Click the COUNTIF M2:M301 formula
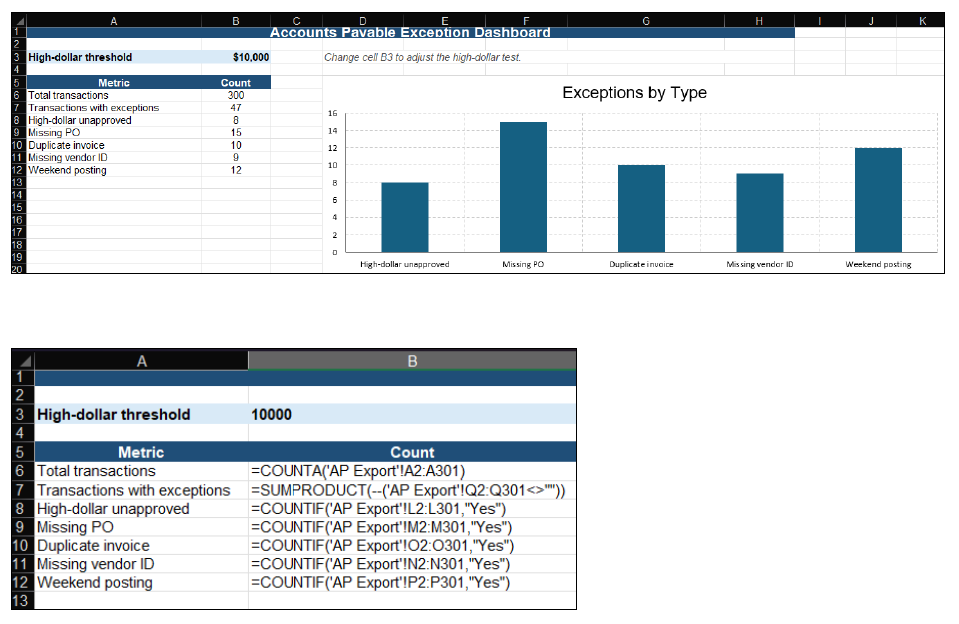Image resolution: width=959 pixels, height=624 pixels. click(x=382, y=527)
